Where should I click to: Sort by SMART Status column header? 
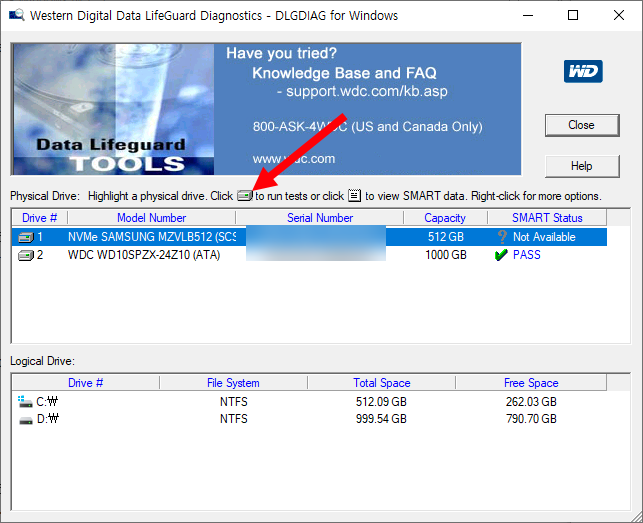click(x=547, y=218)
